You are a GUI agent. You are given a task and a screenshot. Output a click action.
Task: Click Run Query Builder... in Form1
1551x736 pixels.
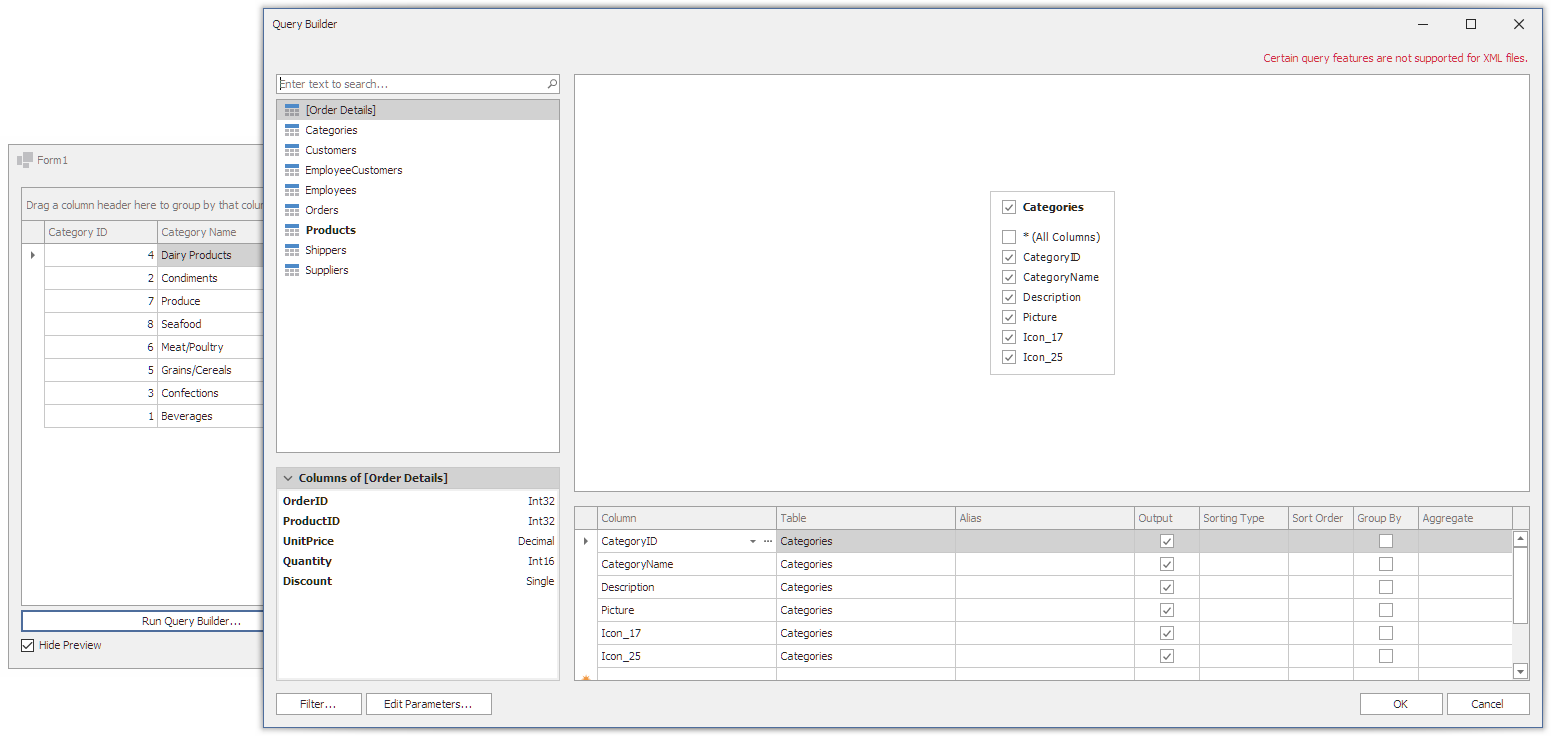tap(142, 621)
